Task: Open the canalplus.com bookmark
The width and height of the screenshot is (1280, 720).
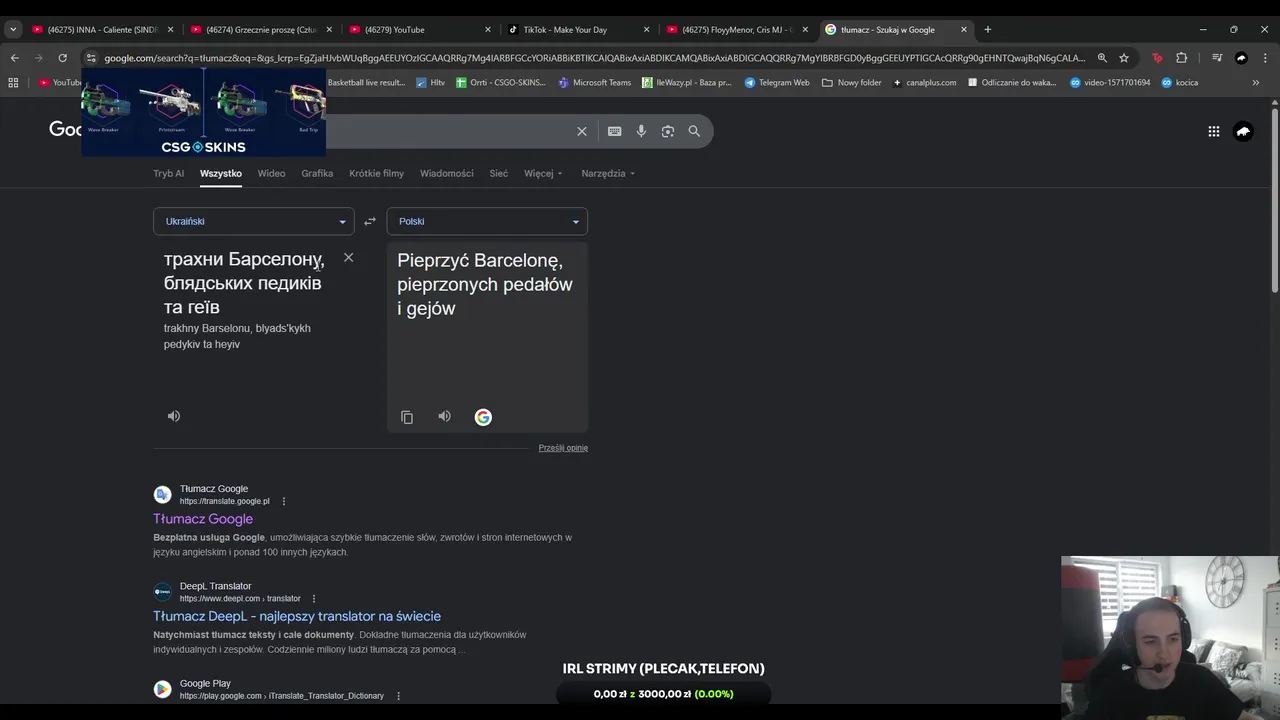Action: [925, 83]
